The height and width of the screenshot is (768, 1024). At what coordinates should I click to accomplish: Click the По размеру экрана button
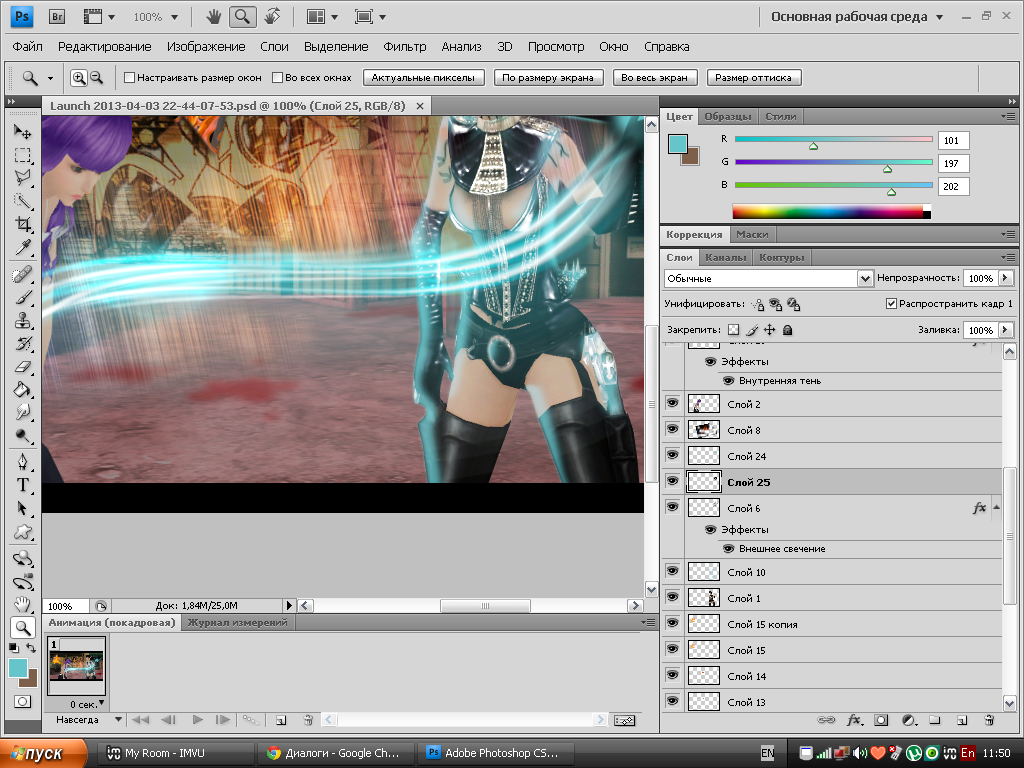pos(548,78)
